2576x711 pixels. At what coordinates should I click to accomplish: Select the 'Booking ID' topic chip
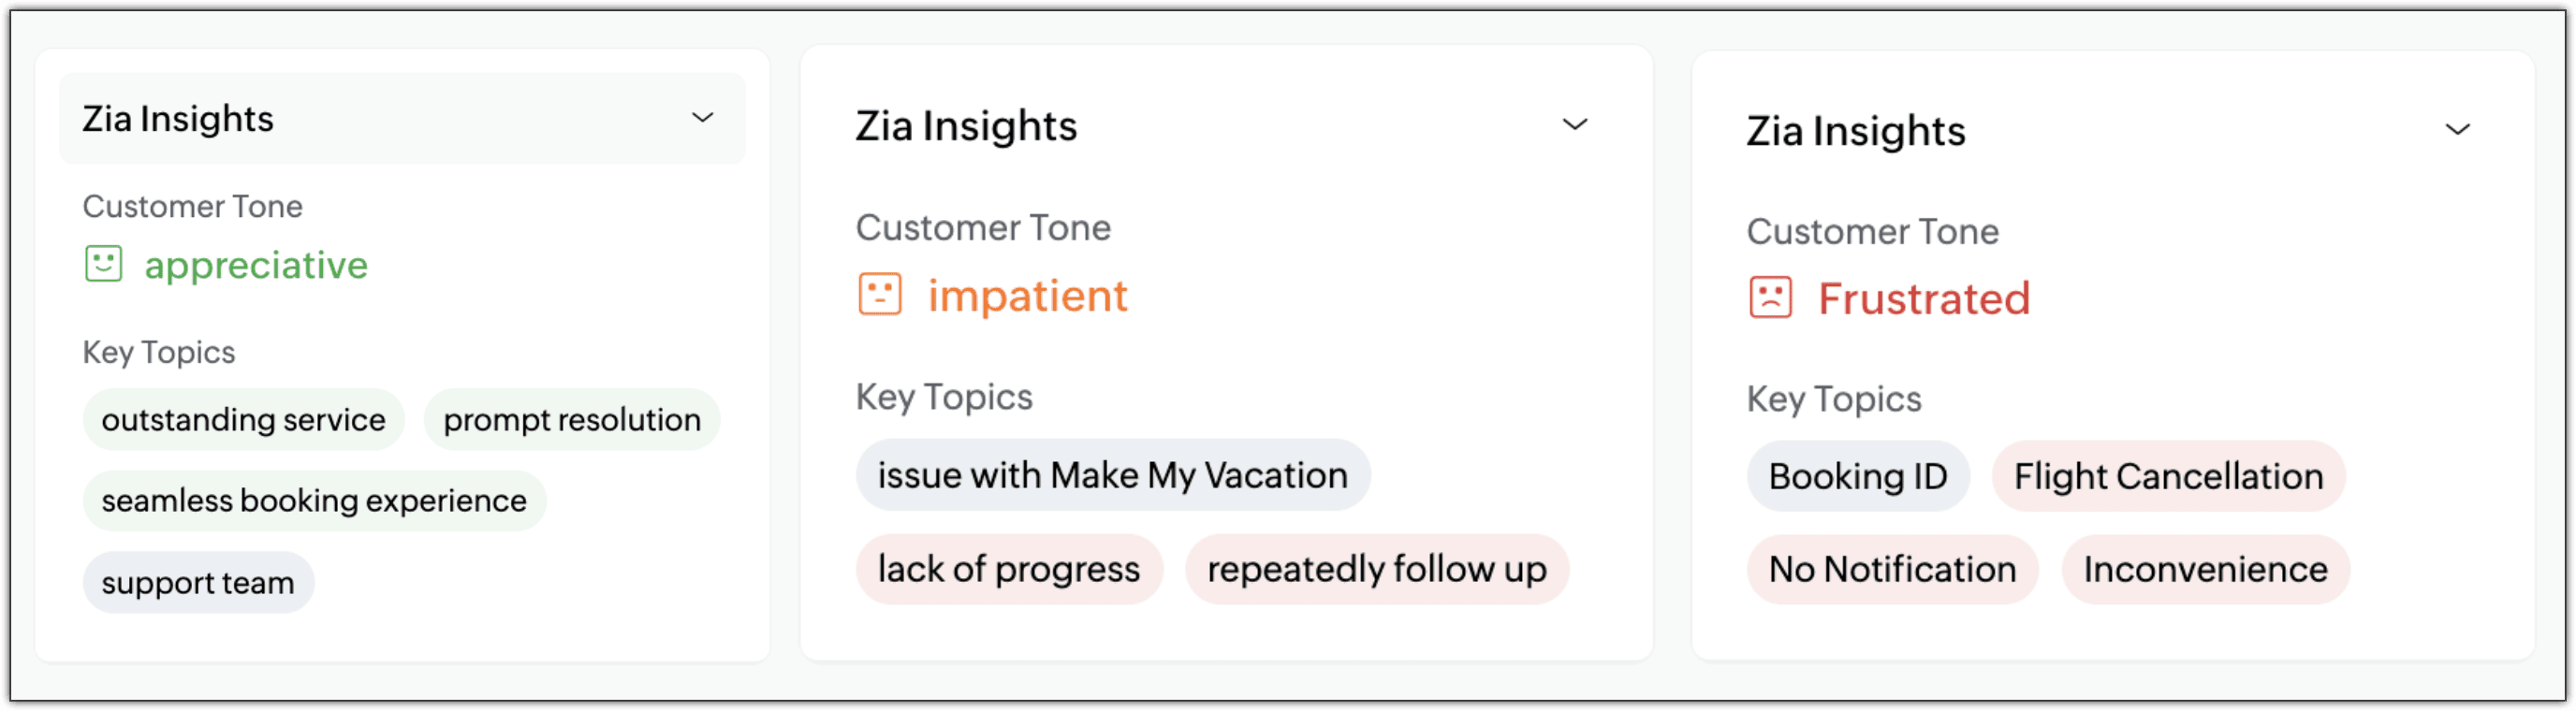click(x=1858, y=476)
